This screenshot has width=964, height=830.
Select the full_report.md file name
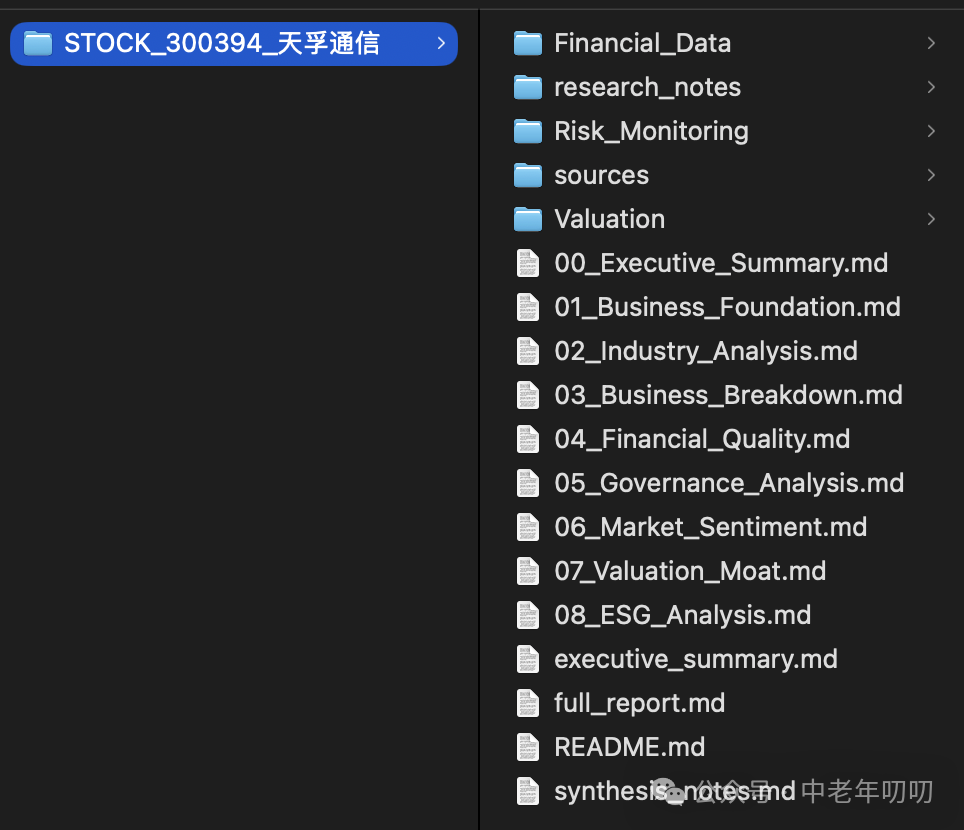tap(639, 704)
